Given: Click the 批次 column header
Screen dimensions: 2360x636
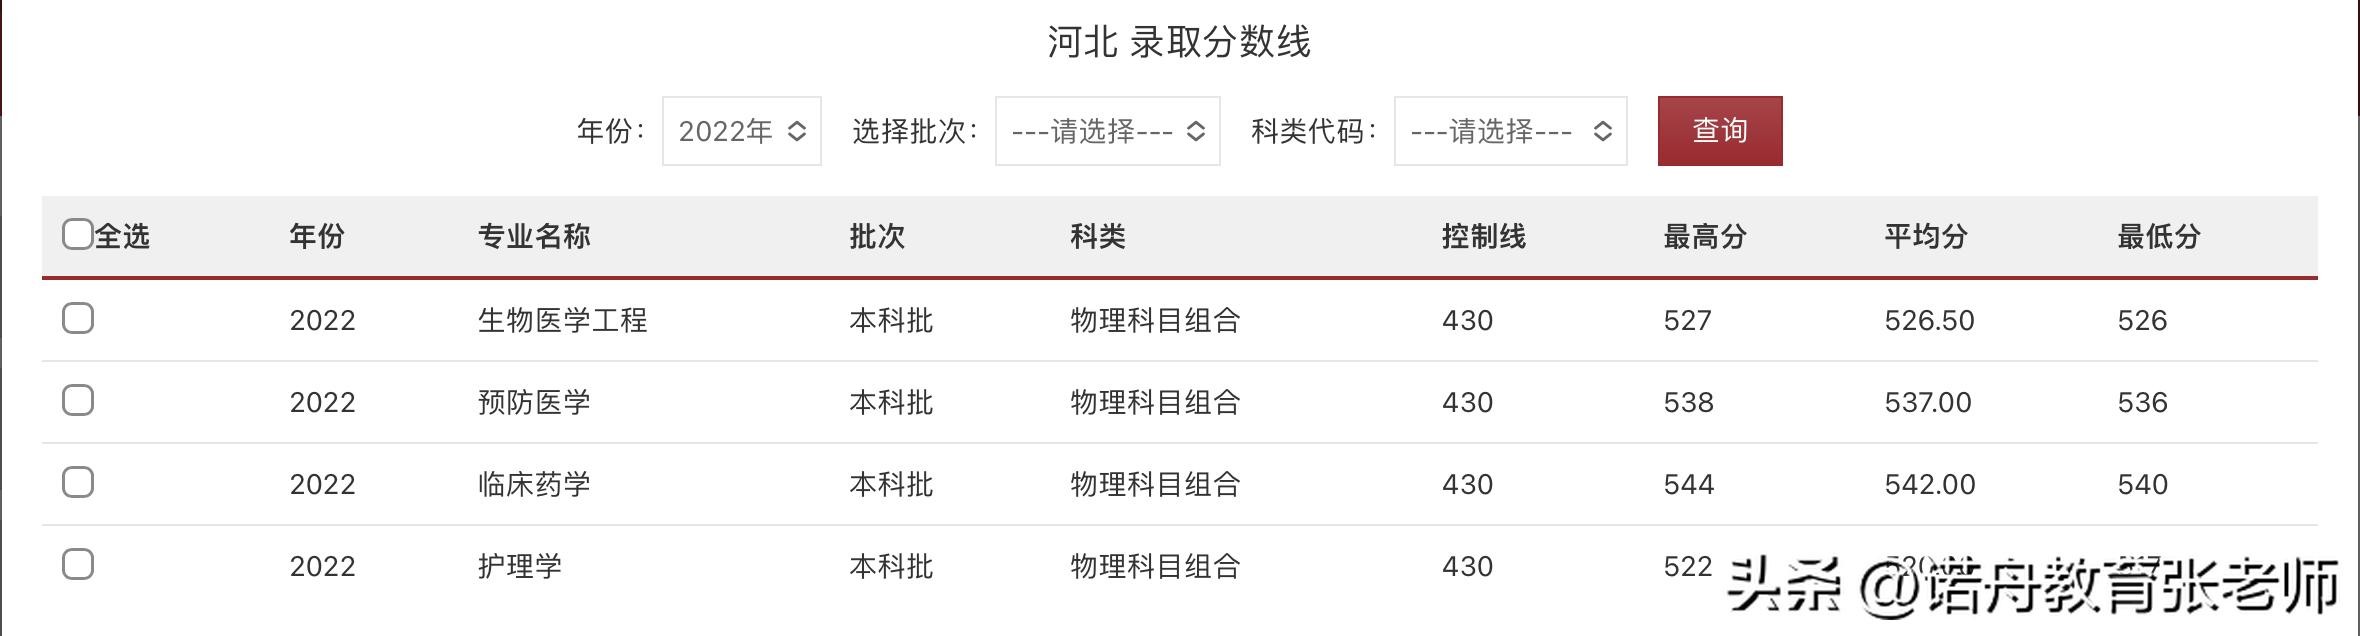Looking at the screenshot, I should [877, 237].
